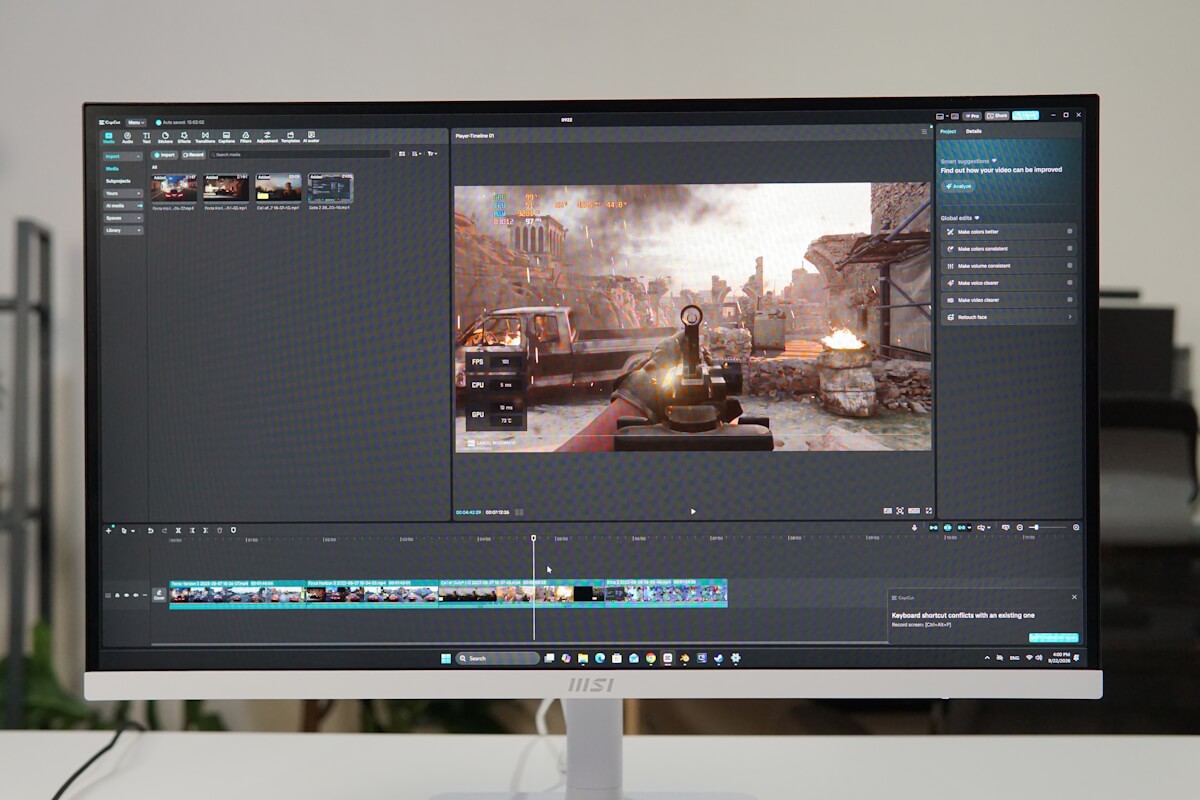Click the Delete trash icon in timeline toolbar
This screenshot has width=1200, height=800.
coord(219,530)
